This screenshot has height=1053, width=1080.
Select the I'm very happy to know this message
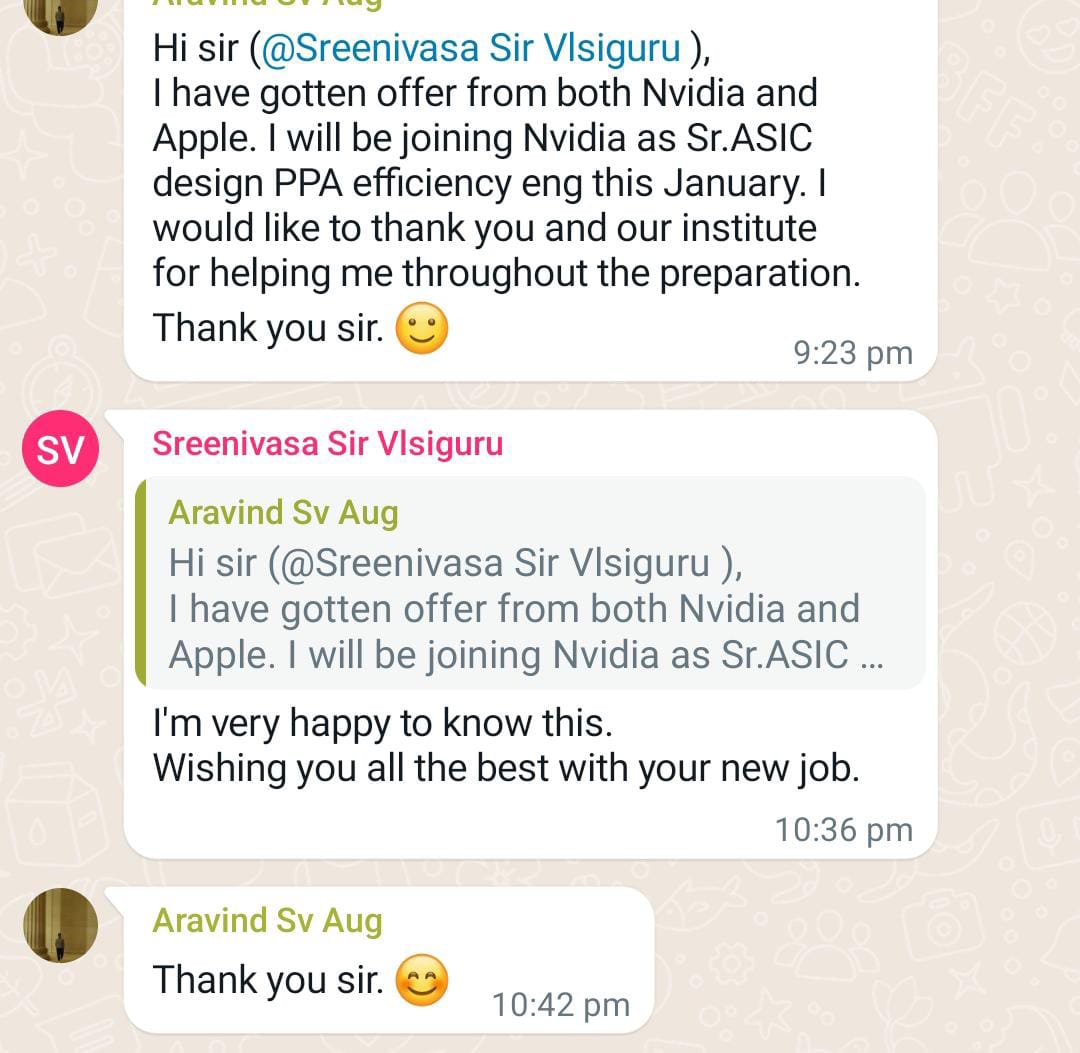point(383,724)
